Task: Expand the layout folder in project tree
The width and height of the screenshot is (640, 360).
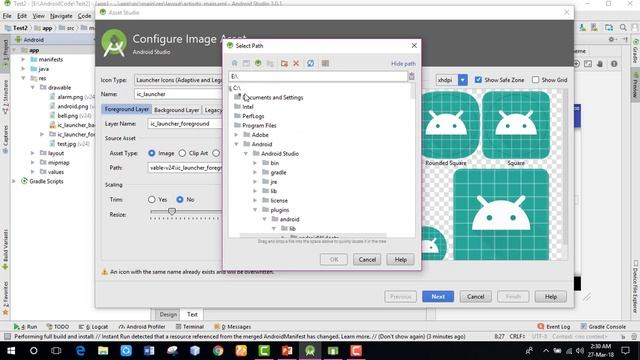Action: pos(33,153)
